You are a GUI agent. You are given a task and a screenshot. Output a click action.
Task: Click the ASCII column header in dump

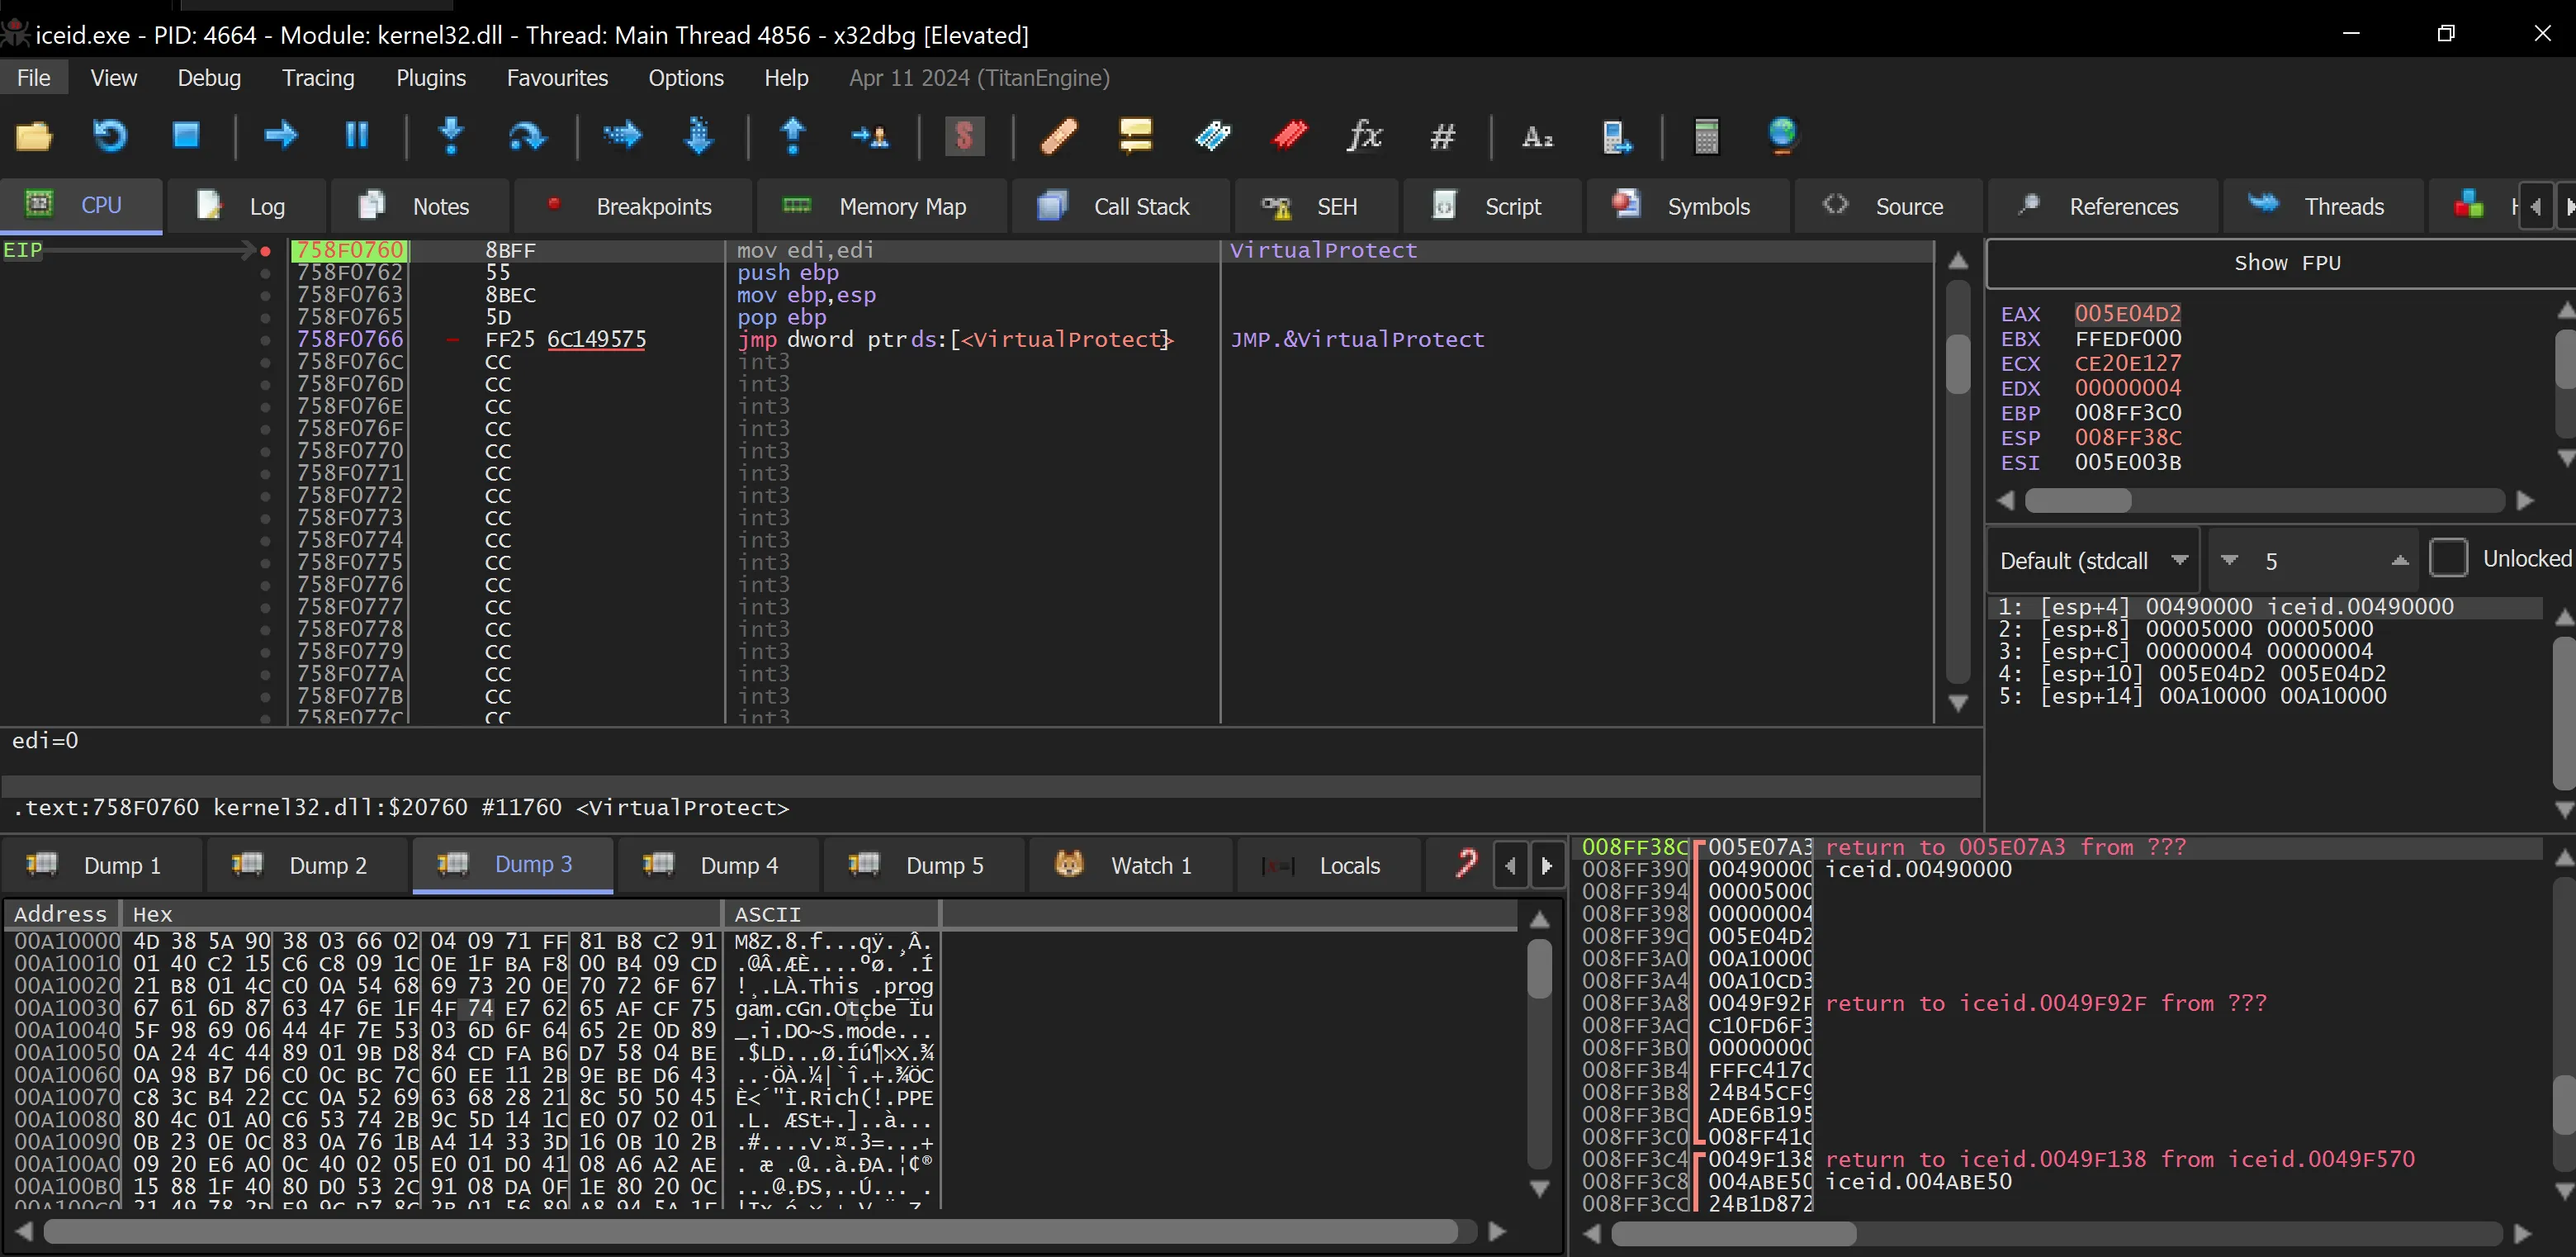830,914
